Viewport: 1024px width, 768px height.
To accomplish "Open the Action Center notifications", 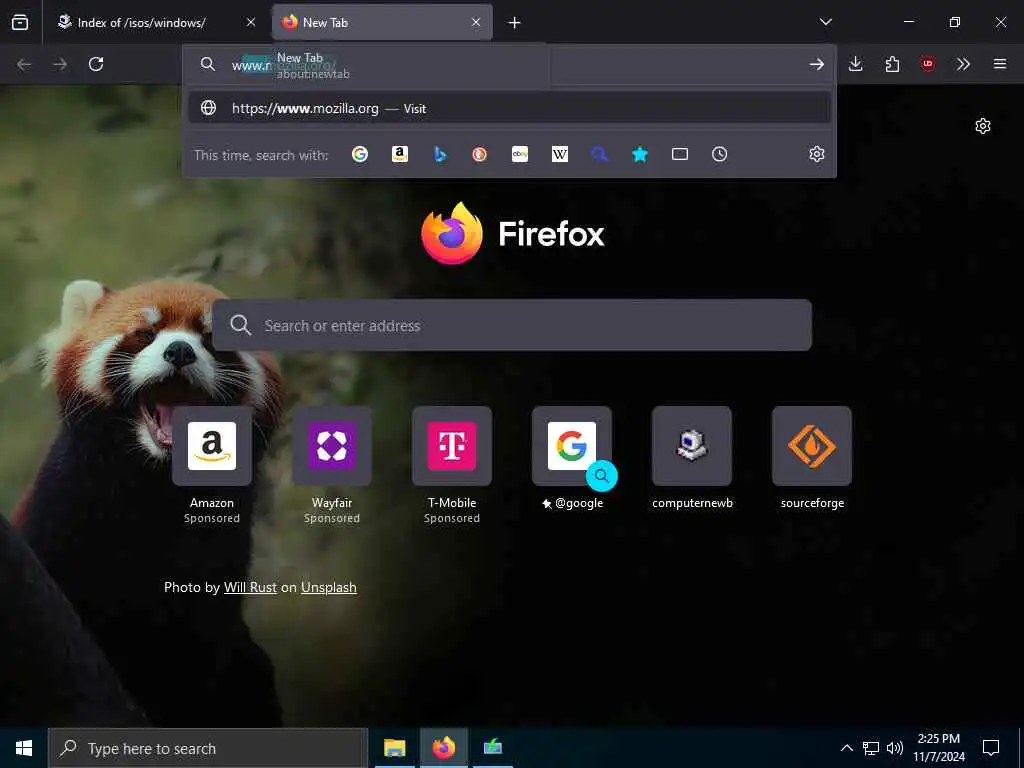I will click(x=991, y=748).
